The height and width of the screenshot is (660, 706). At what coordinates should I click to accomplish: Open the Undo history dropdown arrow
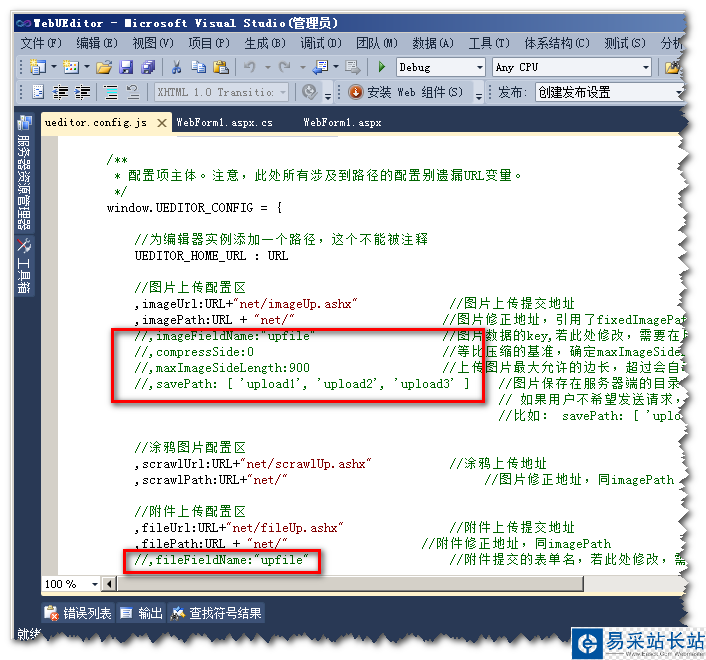pos(267,68)
